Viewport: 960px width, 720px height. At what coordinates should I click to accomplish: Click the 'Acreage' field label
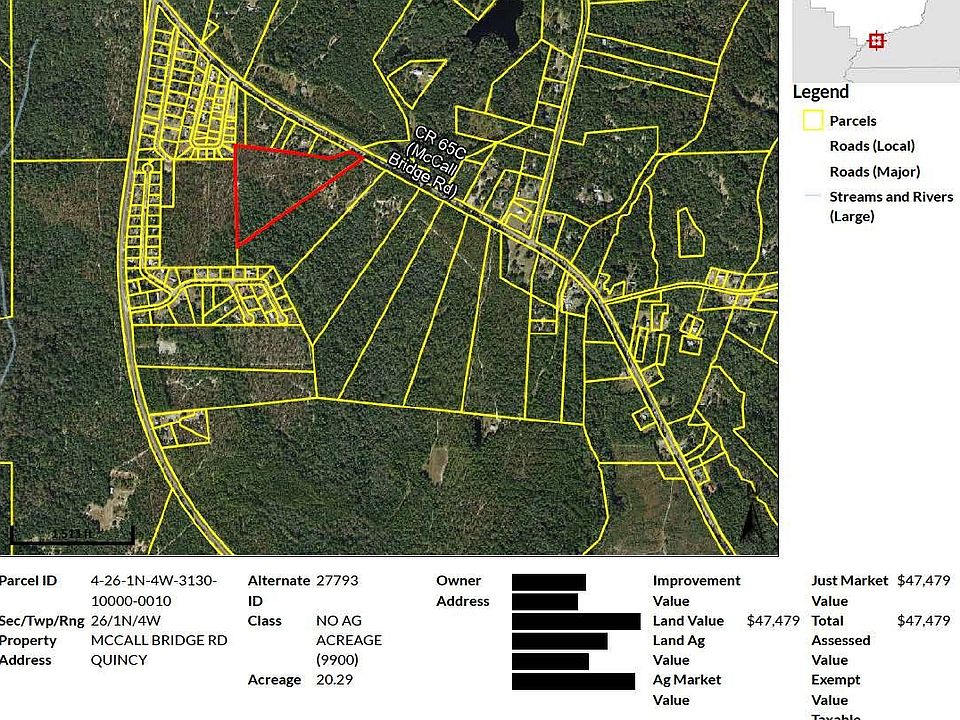274,680
